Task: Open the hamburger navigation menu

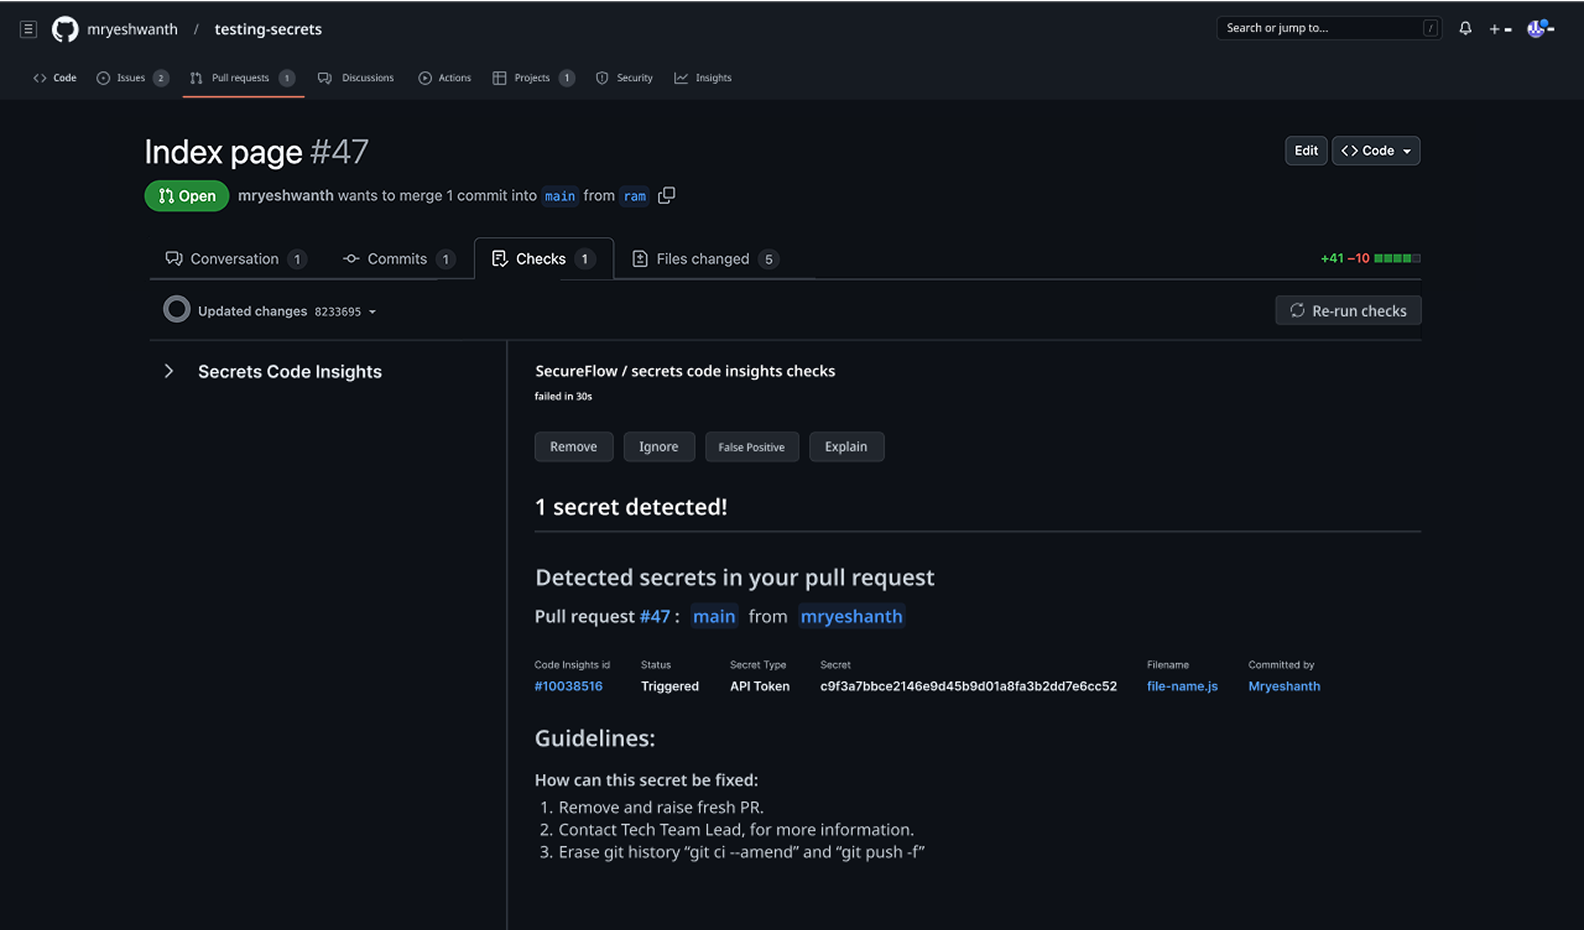Action: tap(28, 29)
